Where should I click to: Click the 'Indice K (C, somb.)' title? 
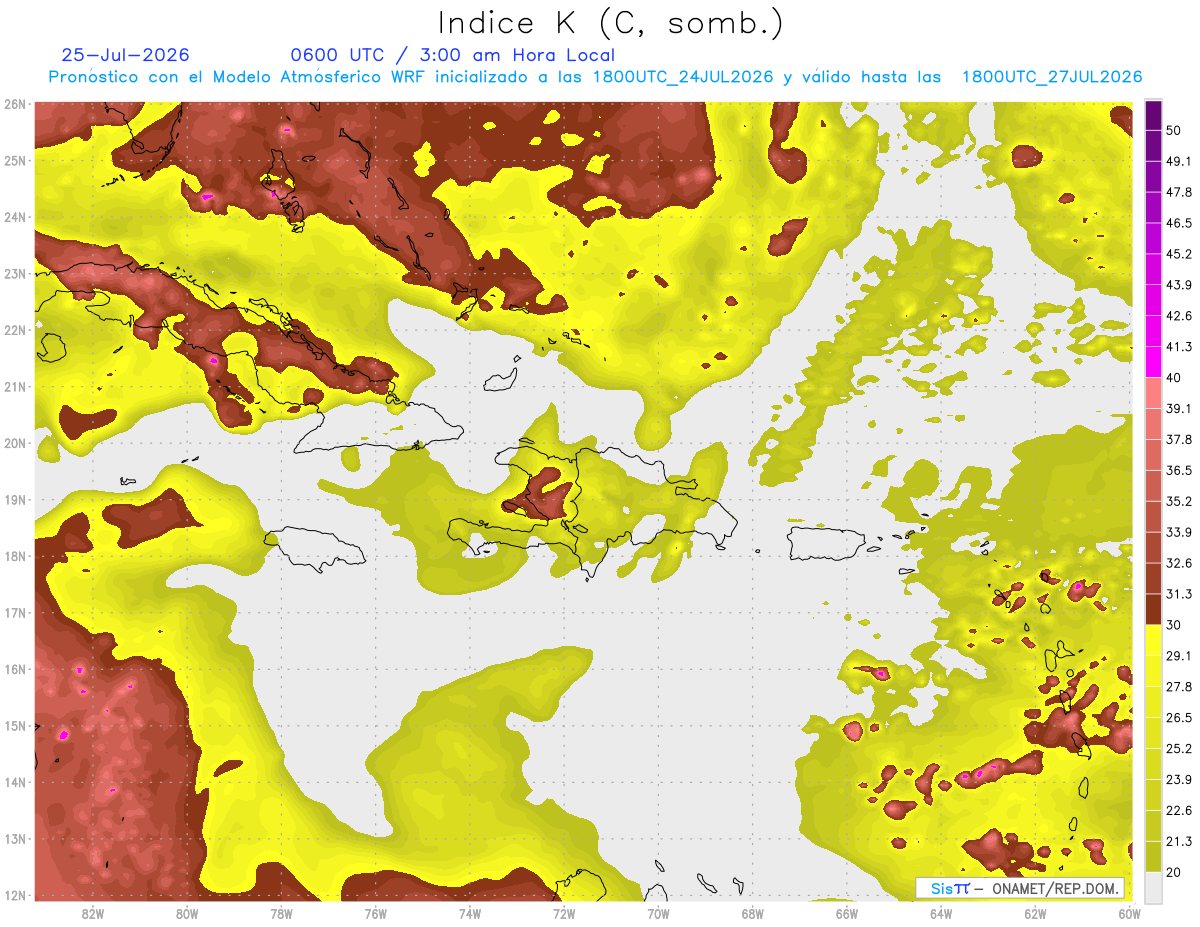click(610, 23)
